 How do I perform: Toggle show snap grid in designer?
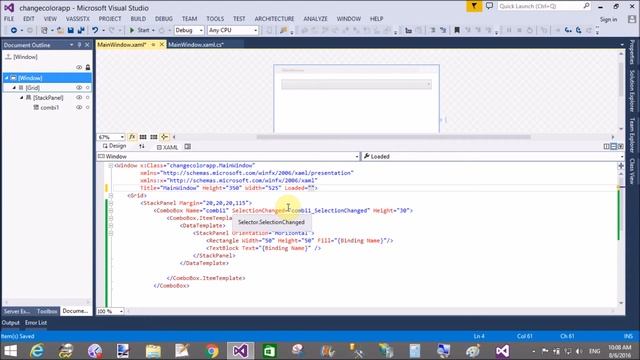click(143, 137)
